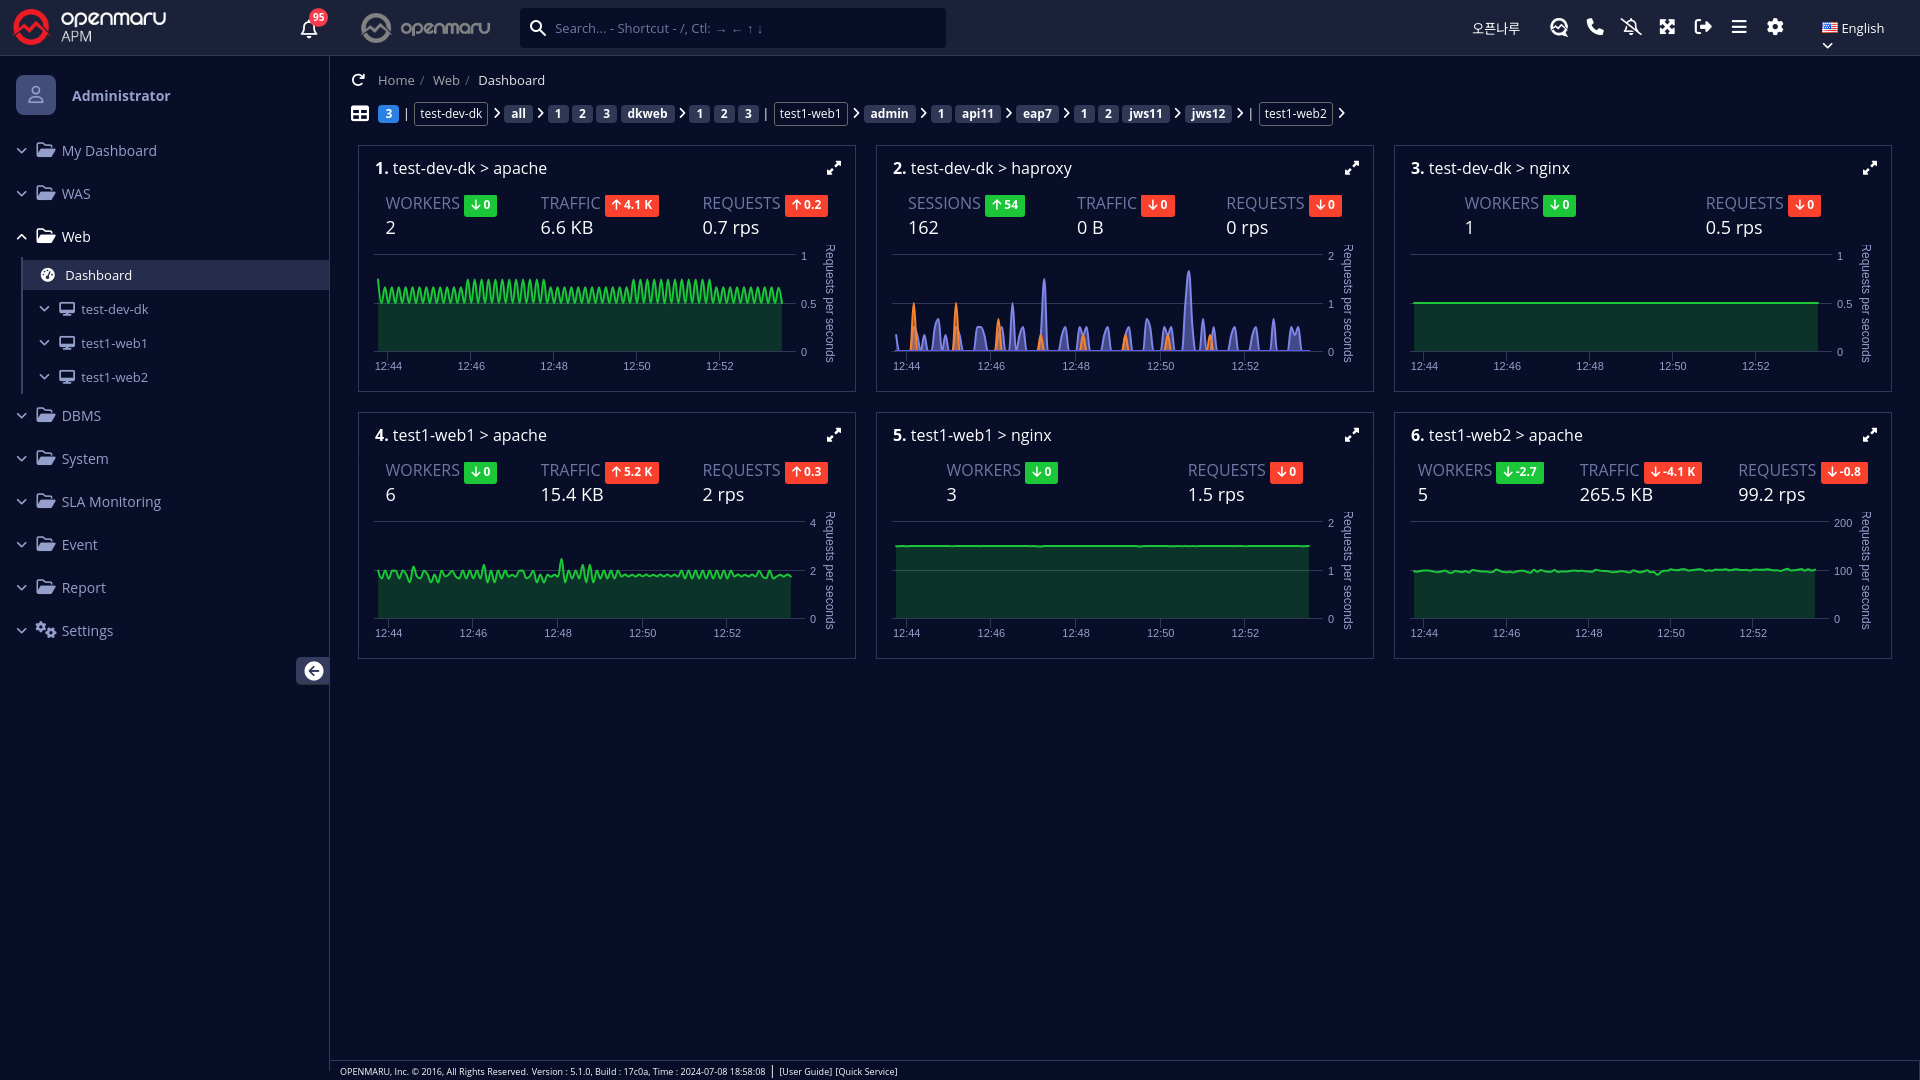Maximize the test1-web2 apache chart panel
This screenshot has width=1920, height=1080.
pos(1869,435)
